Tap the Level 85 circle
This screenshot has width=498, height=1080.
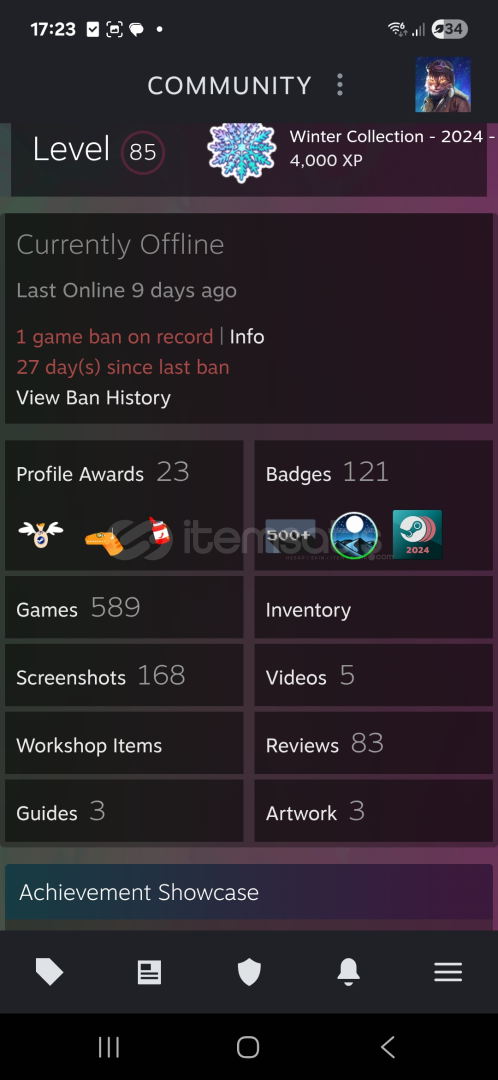click(x=143, y=152)
